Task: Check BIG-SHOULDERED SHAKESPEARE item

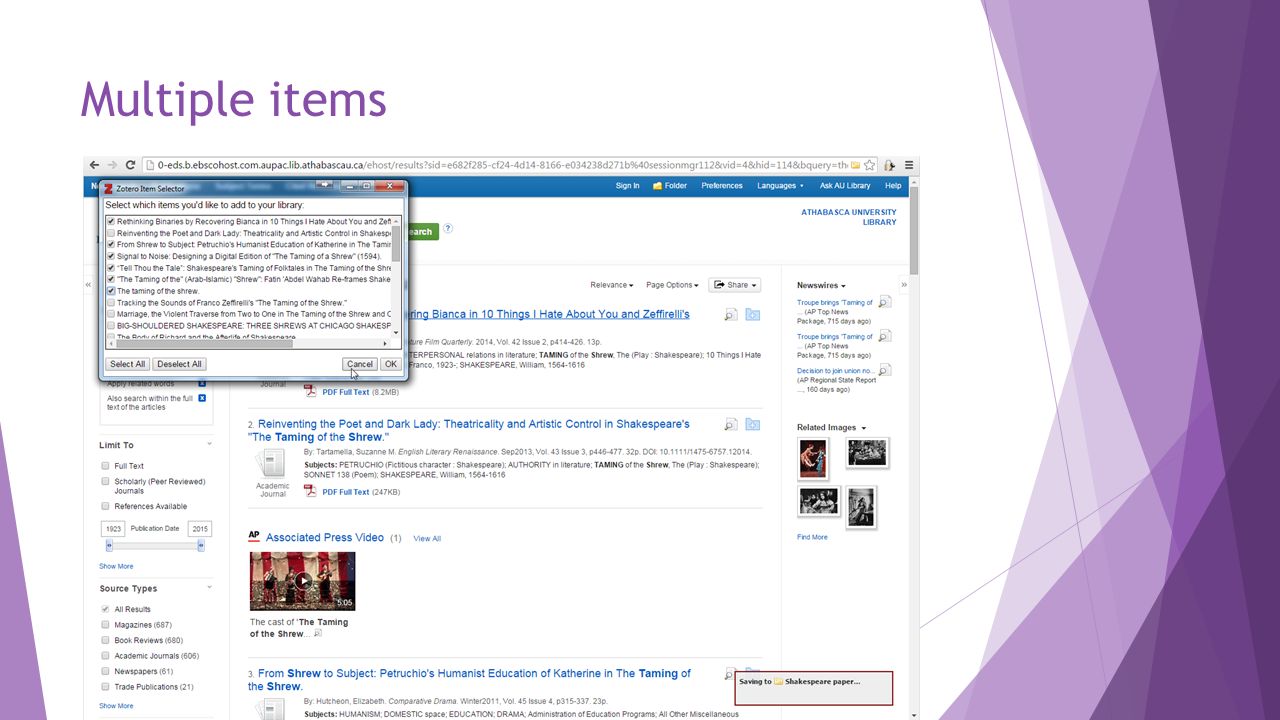Action: point(111,326)
